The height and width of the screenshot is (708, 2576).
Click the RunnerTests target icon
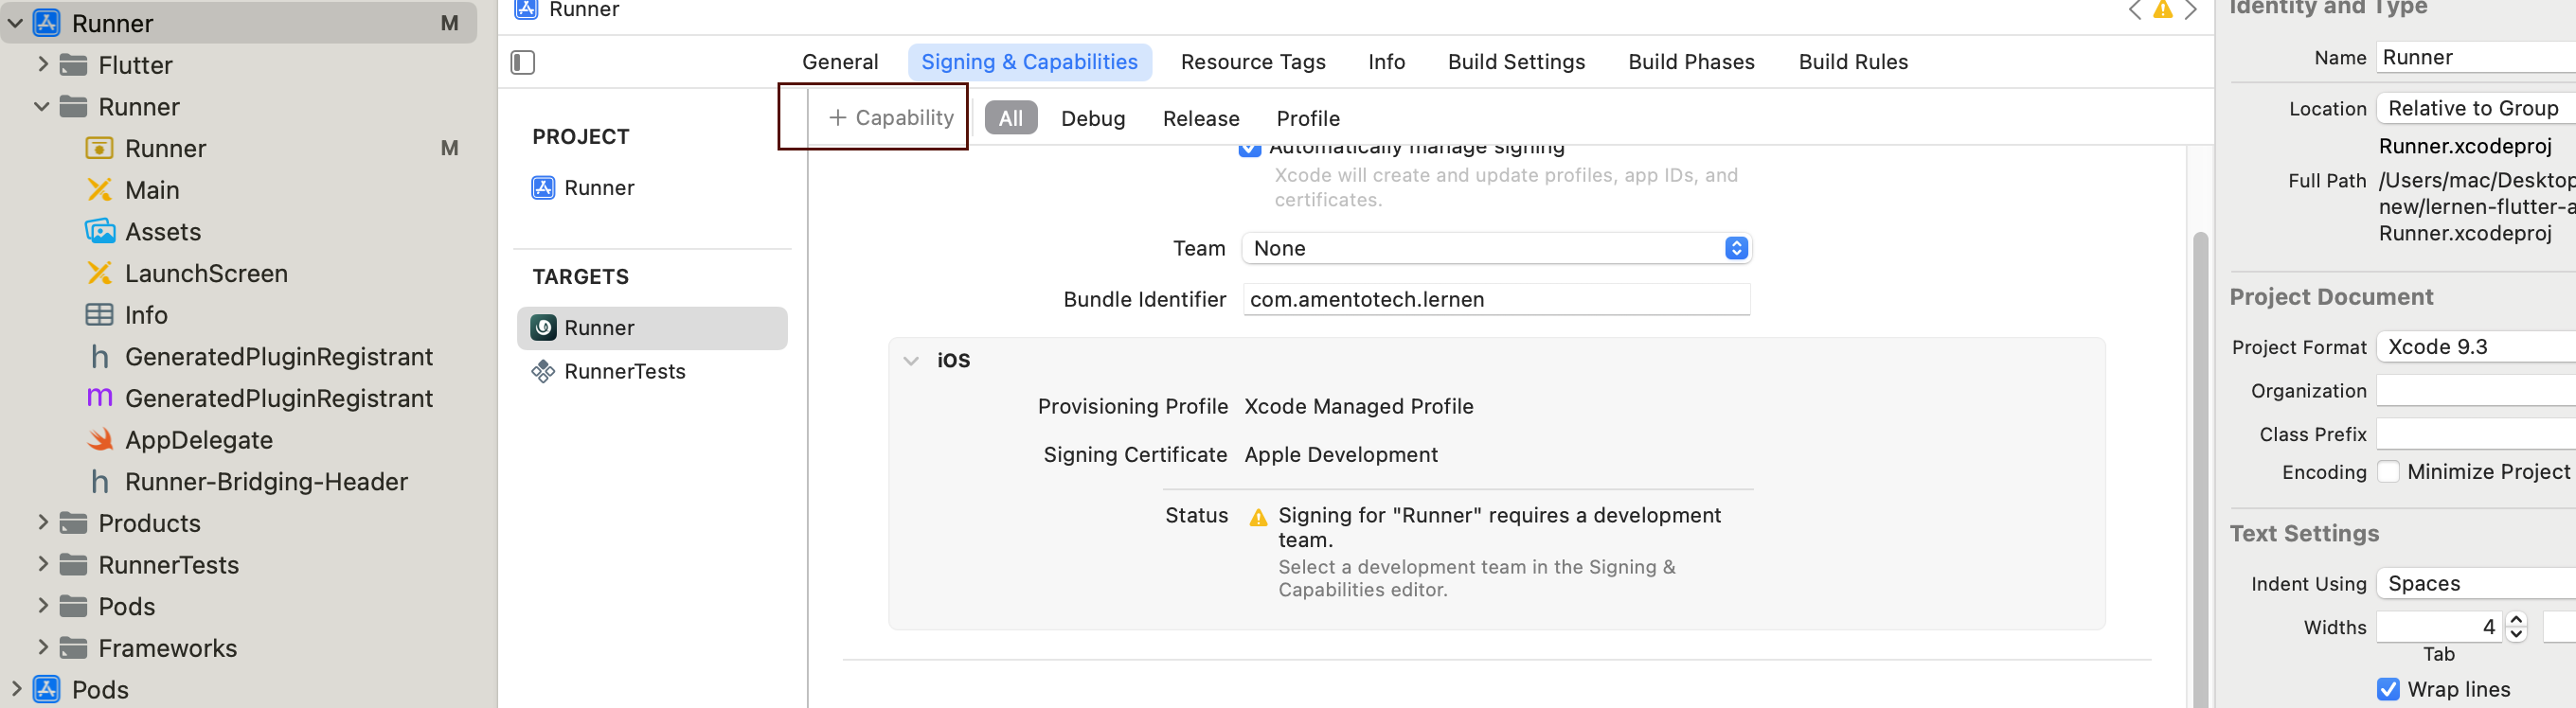(543, 372)
